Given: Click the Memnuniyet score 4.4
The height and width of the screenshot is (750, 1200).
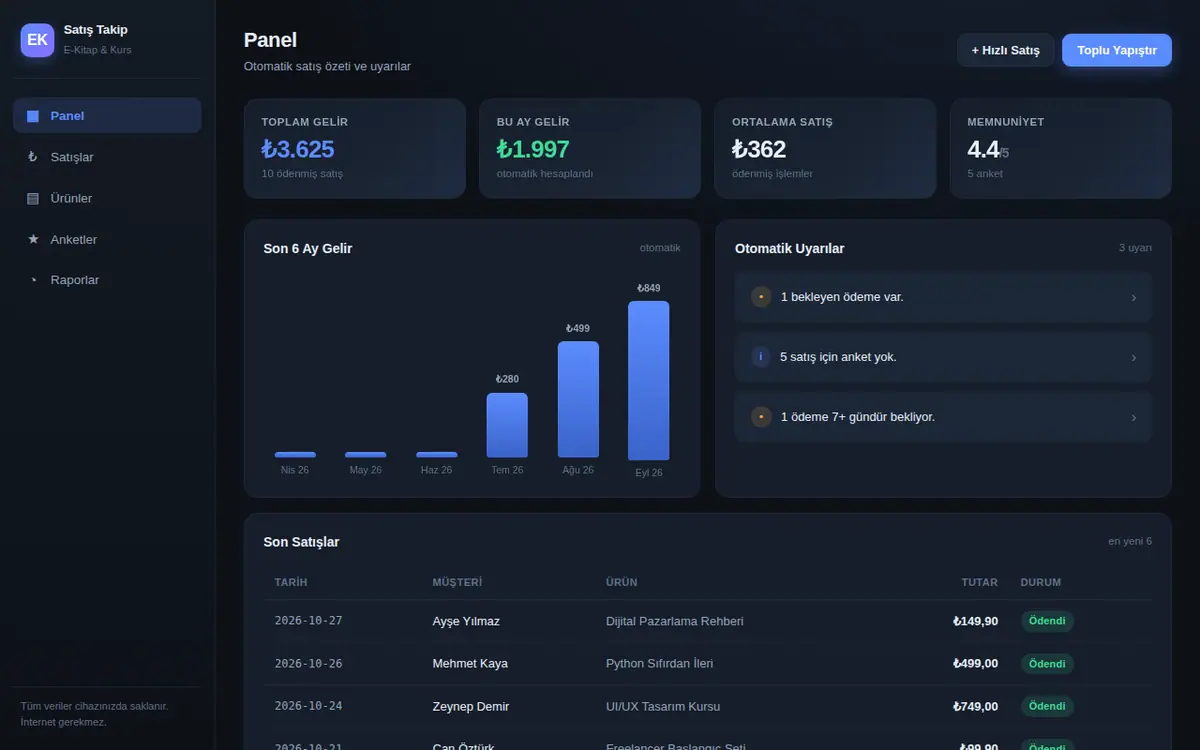Looking at the screenshot, I should tap(984, 149).
